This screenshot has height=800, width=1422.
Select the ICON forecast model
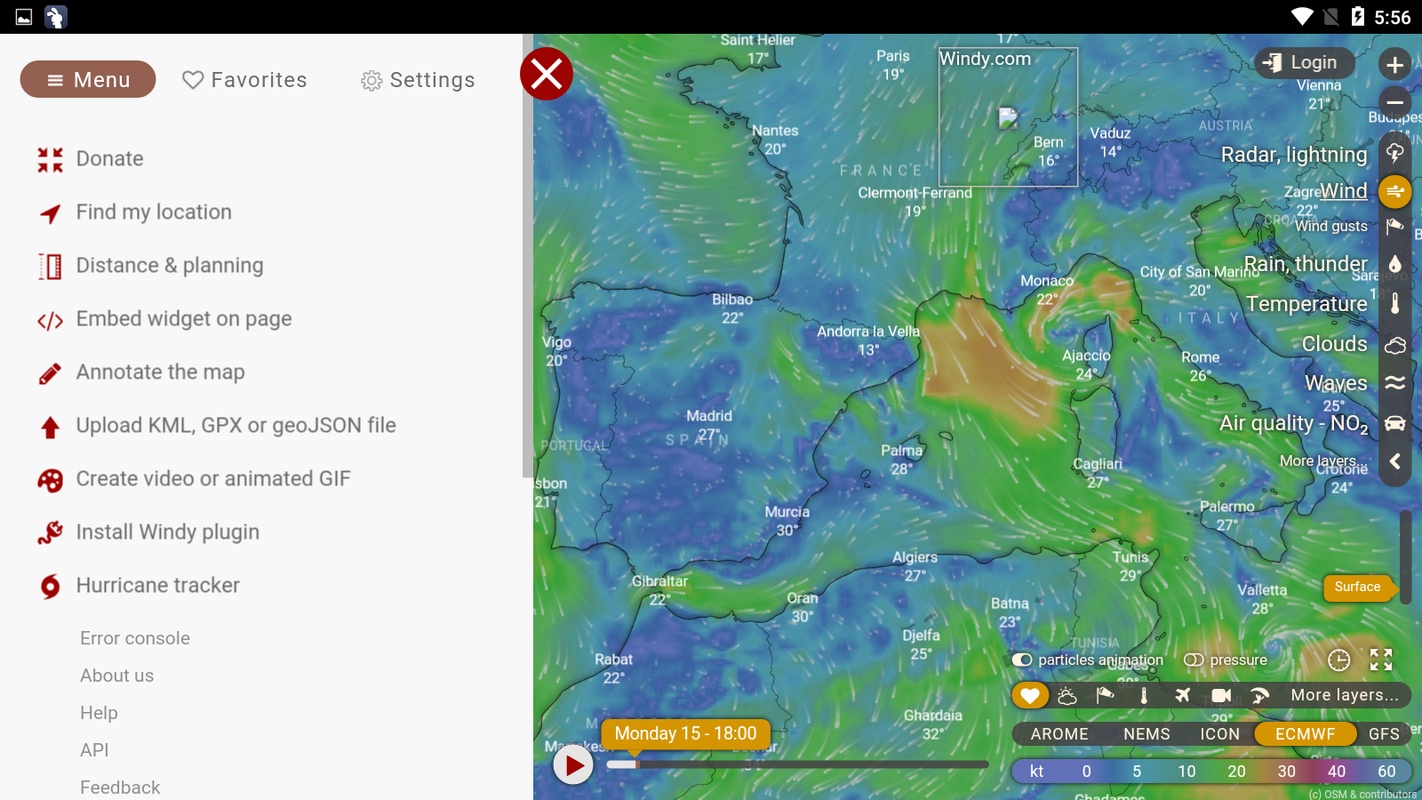[1220, 734]
